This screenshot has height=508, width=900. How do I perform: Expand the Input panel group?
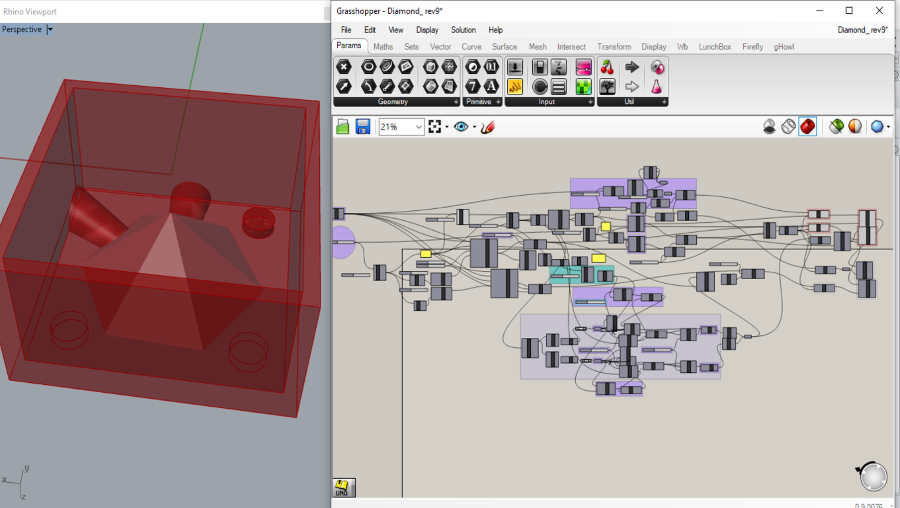point(590,102)
